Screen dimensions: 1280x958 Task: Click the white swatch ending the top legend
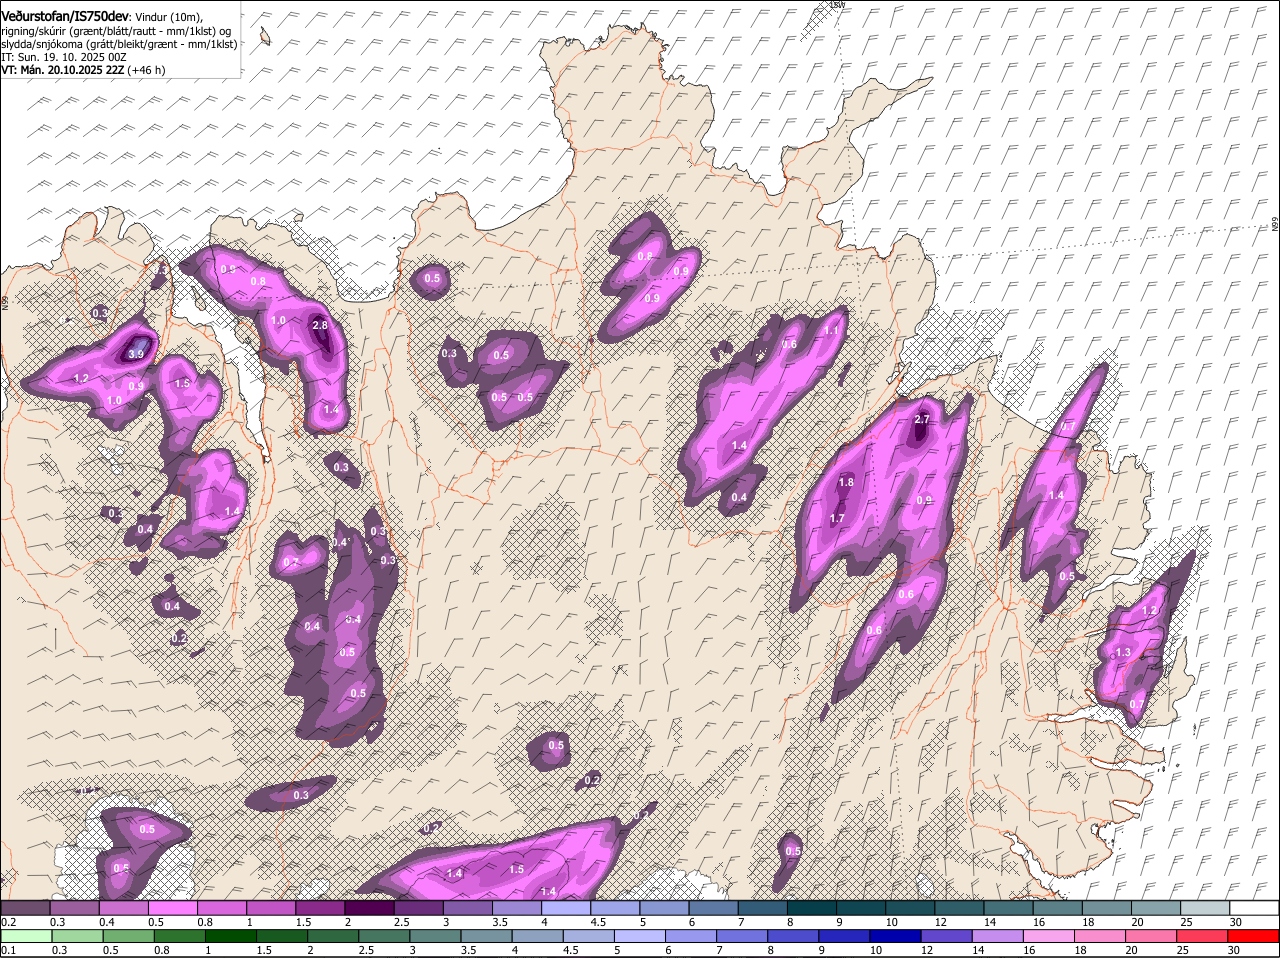[1254, 908]
